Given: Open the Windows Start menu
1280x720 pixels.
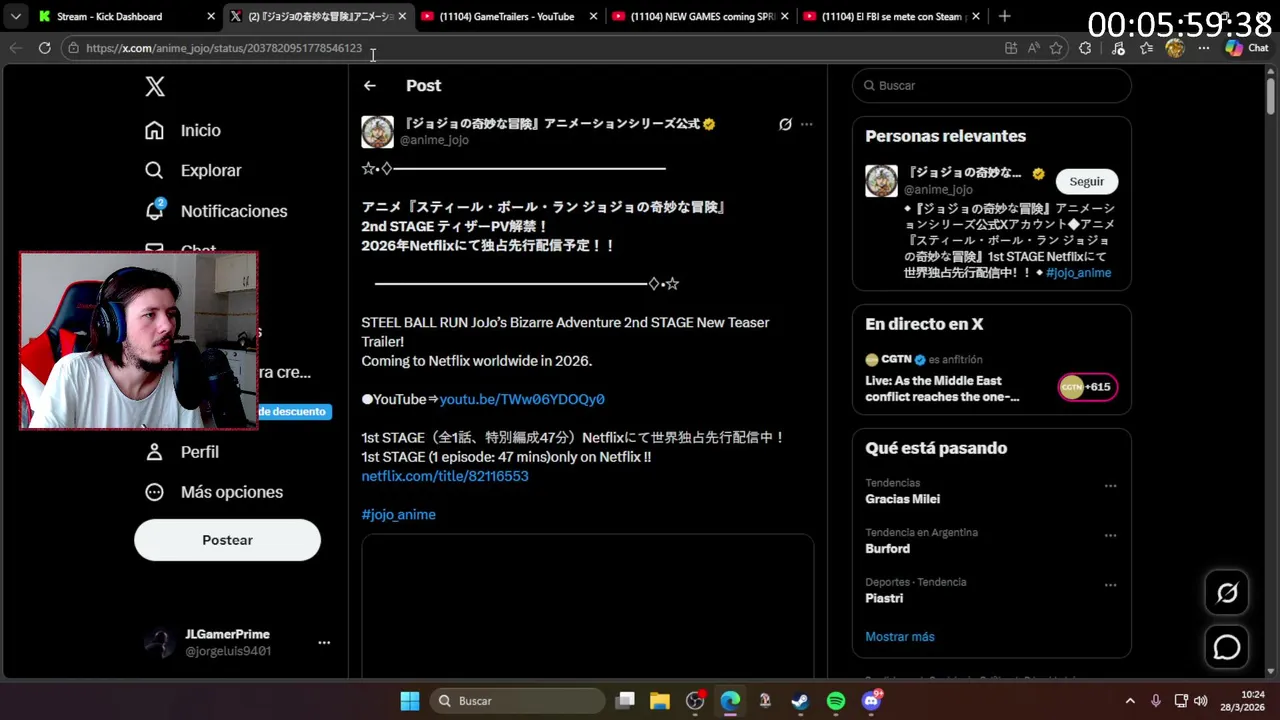Looking at the screenshot, I should click(x=410, y=701).
